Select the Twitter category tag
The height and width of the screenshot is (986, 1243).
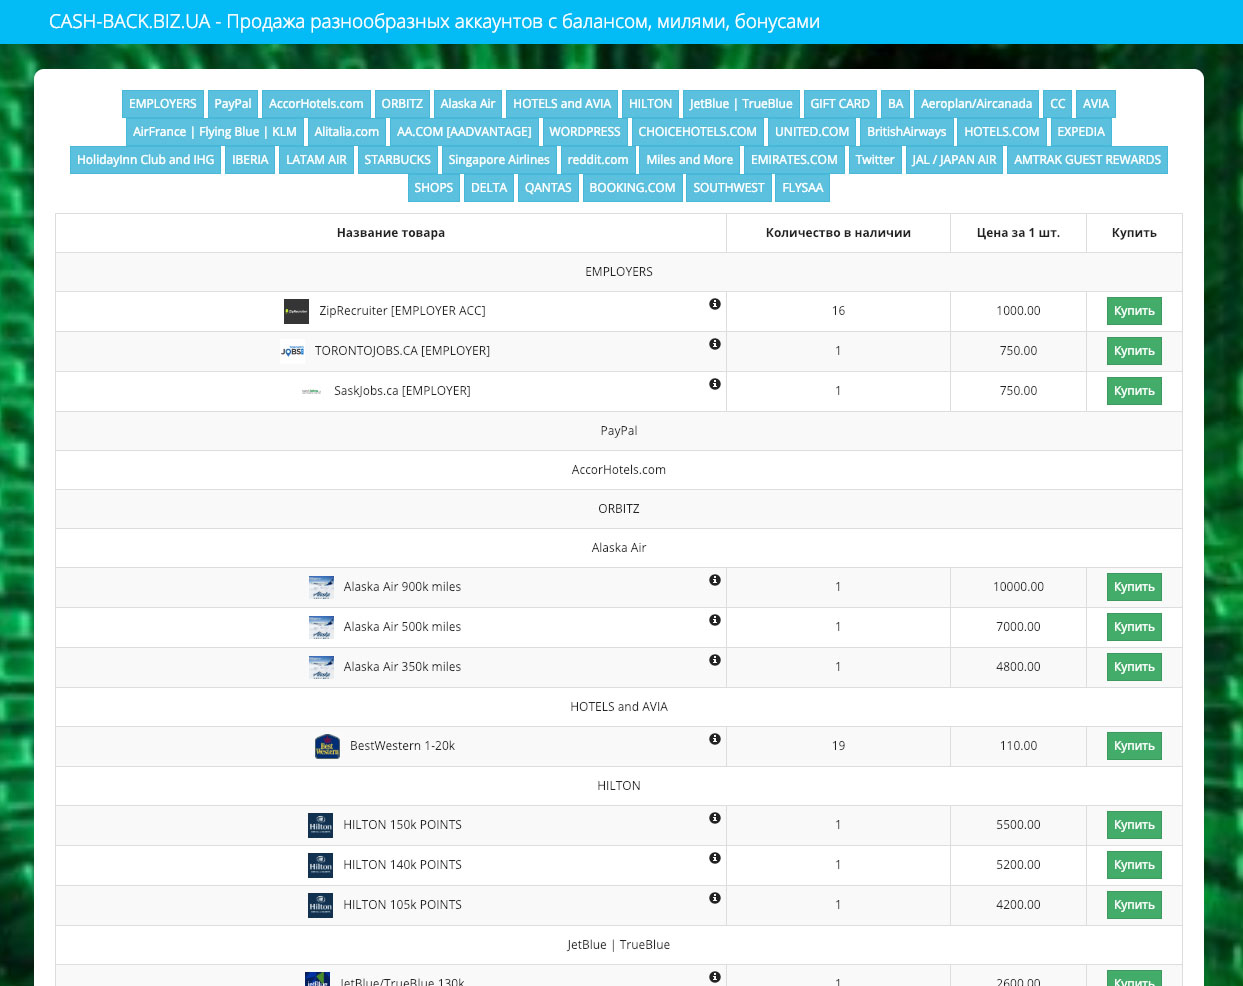(875, 160)
